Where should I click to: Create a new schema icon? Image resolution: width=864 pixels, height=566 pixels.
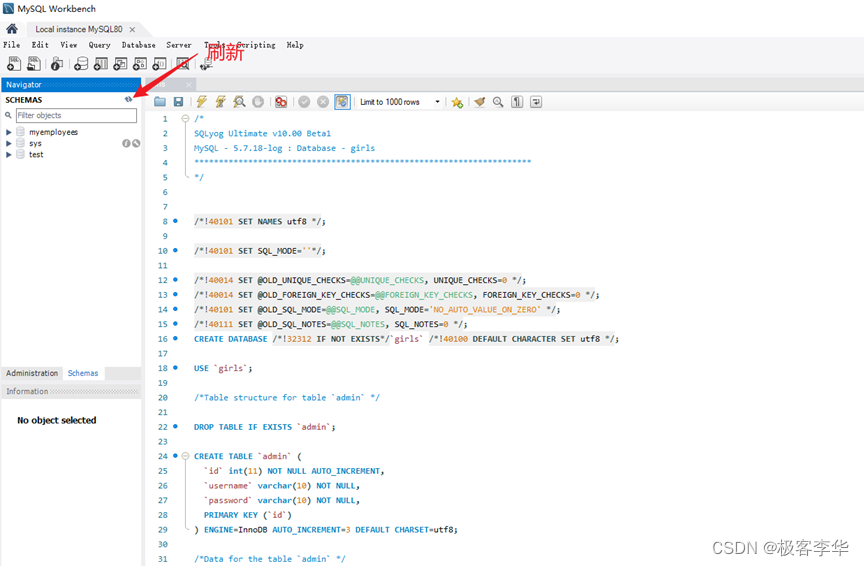coord(81,64)
